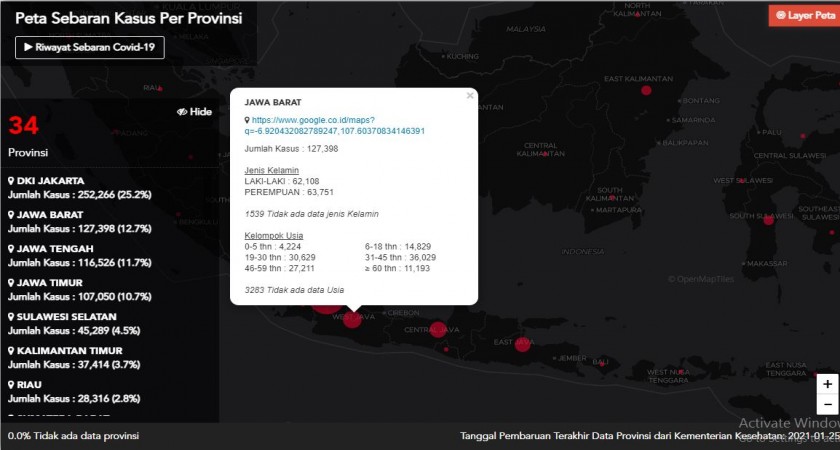The height and width of the screenshot is (450, 840).
Task: Click the pin icon beside JAWA TENGAH
Action: tap(11, 249)
